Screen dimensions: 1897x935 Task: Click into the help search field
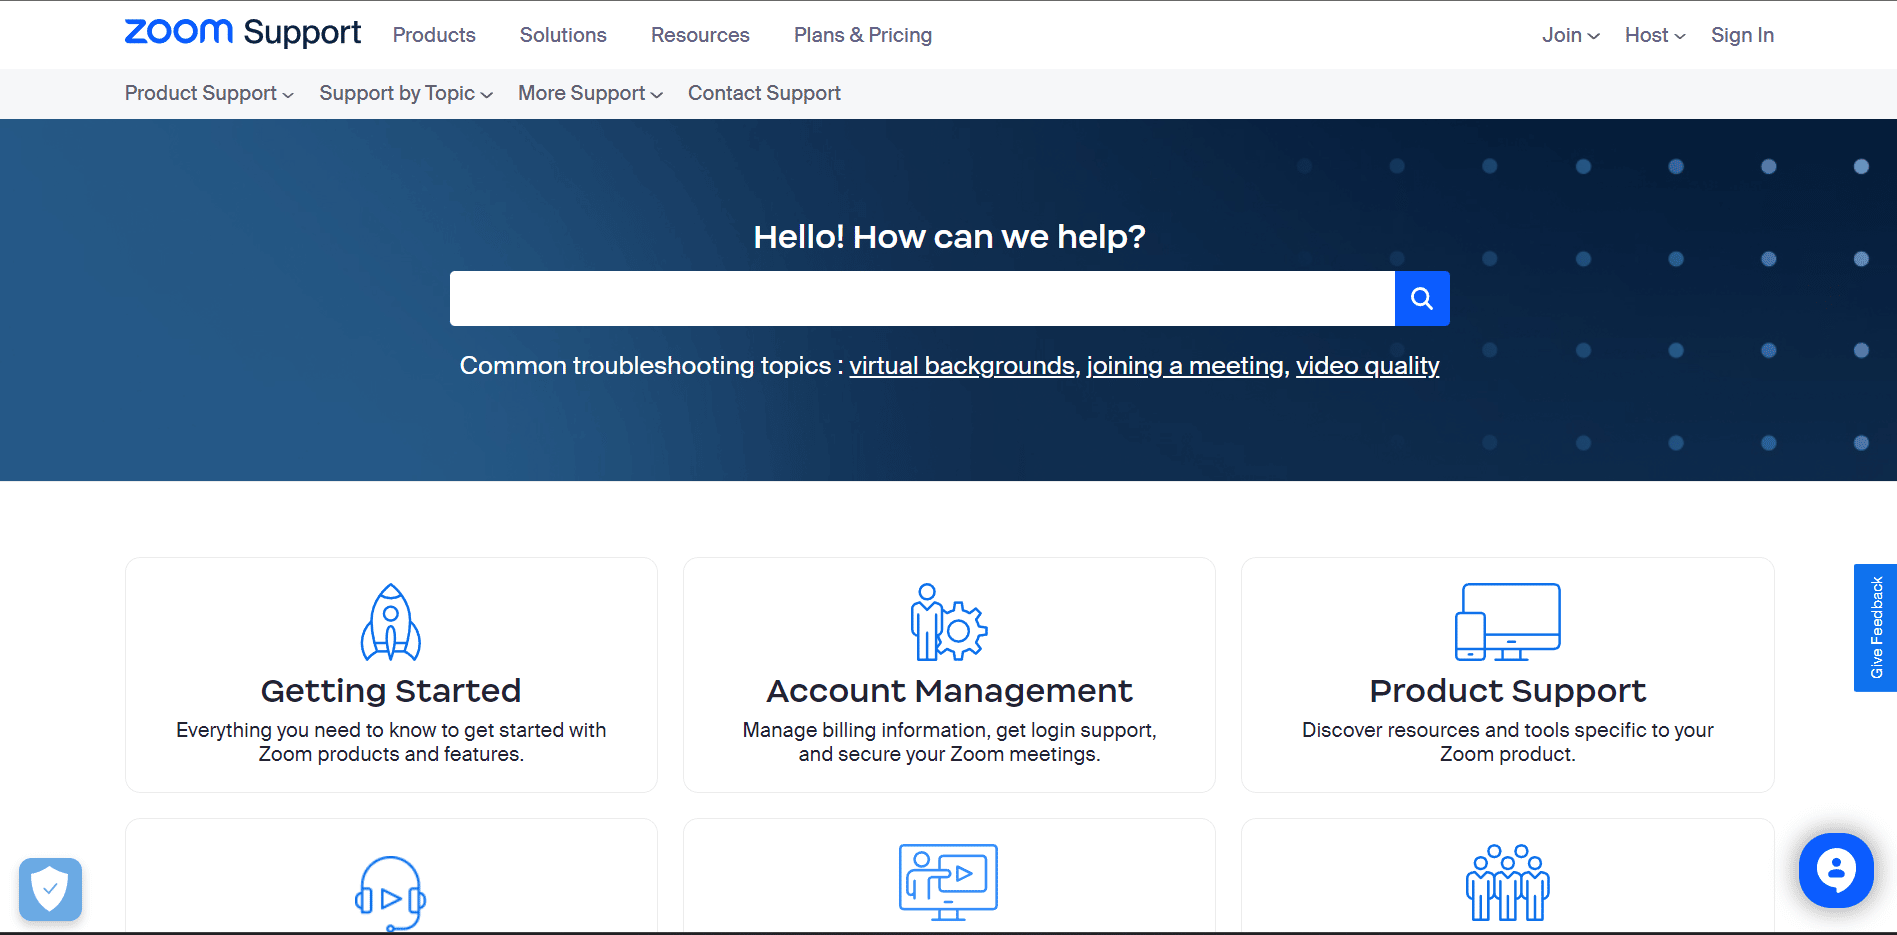pos(922,298)
